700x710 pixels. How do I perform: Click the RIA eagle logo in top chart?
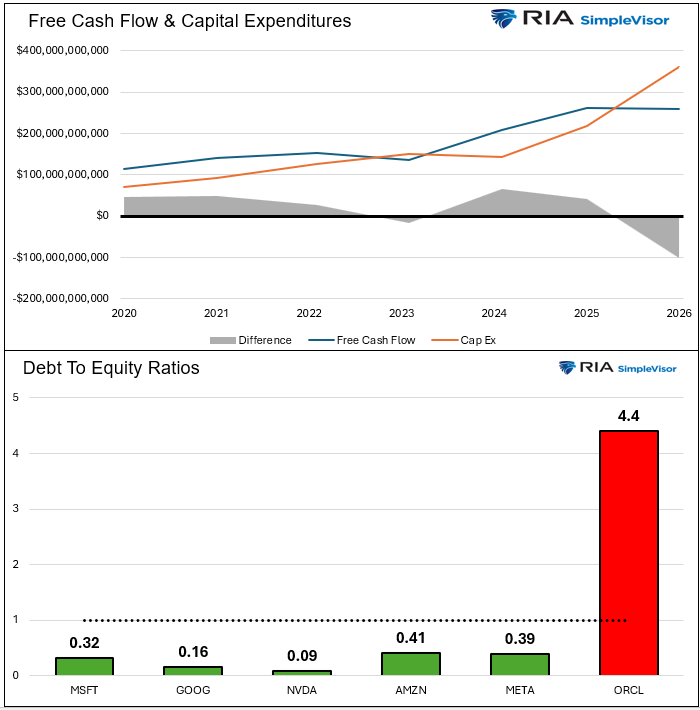[502, 19]
